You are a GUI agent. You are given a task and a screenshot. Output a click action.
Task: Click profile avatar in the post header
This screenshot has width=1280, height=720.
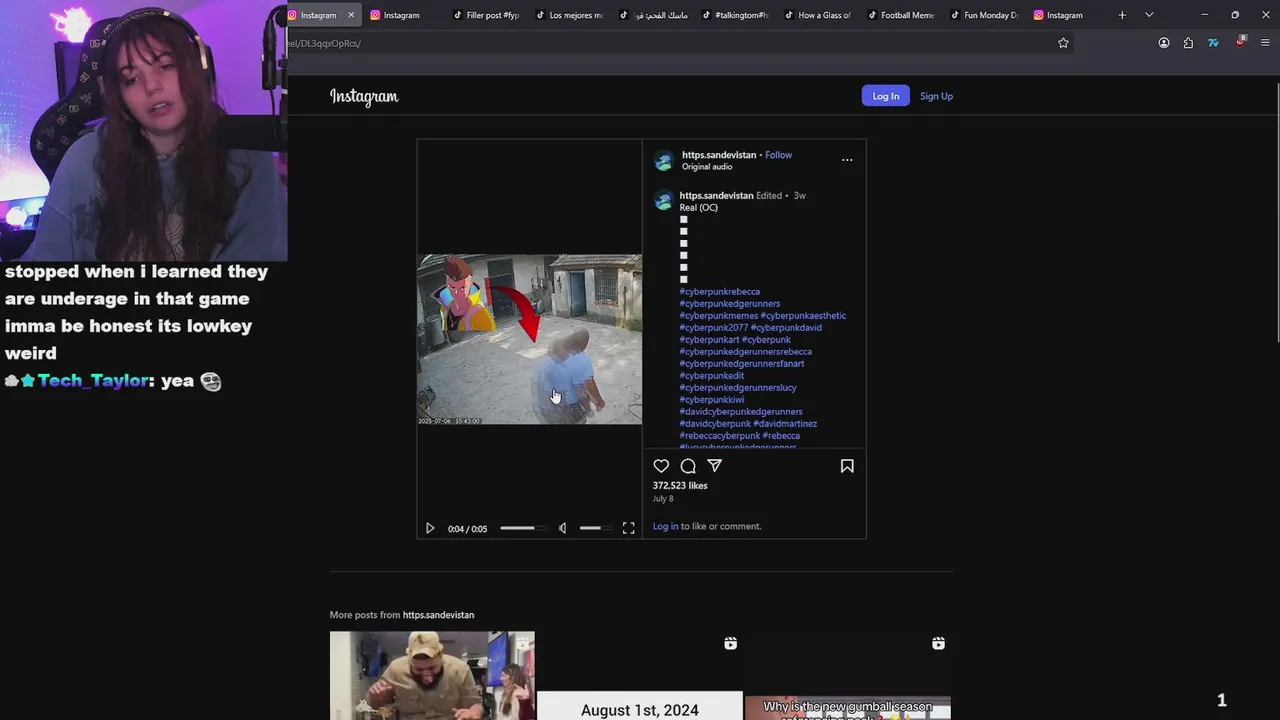tap(664, 161)
